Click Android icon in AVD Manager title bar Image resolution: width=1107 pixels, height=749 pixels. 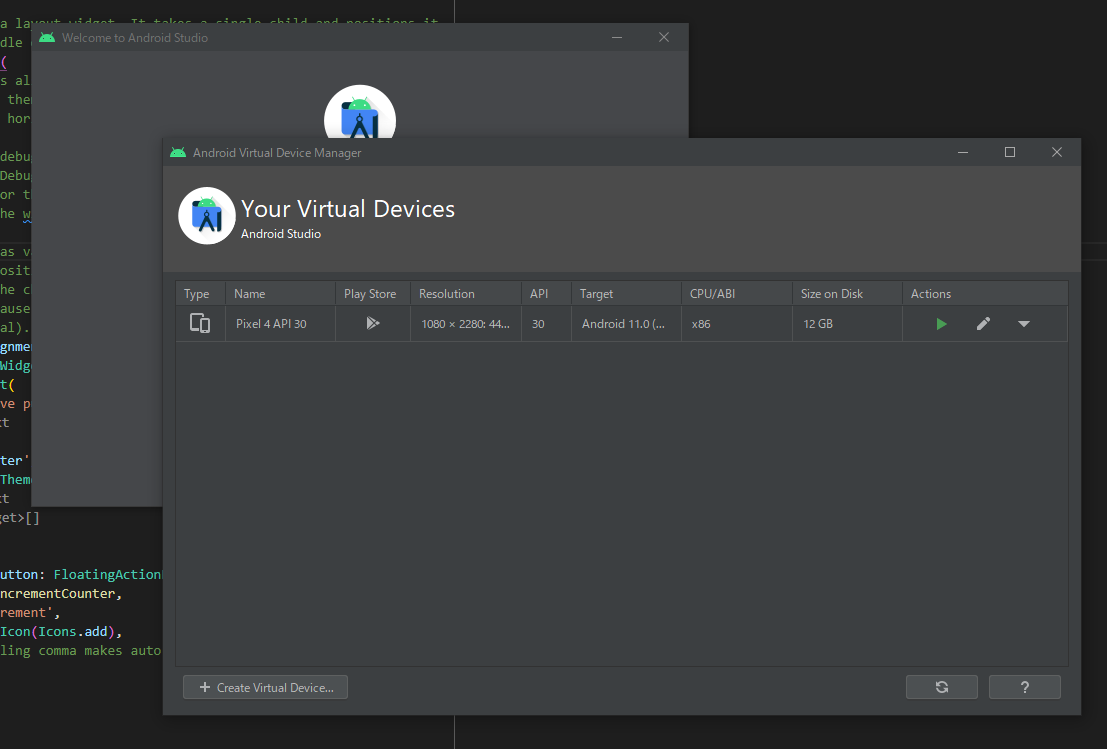coord(178,152)
